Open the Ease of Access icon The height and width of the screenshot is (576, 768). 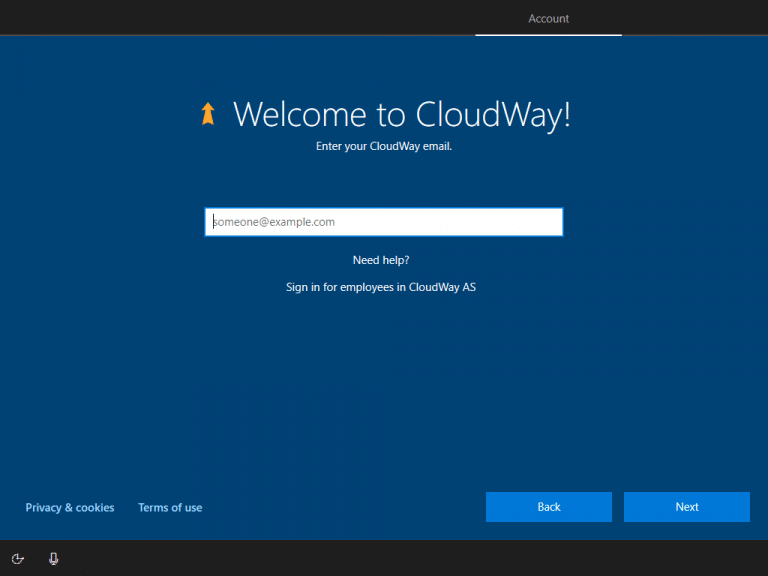point(18,559)
